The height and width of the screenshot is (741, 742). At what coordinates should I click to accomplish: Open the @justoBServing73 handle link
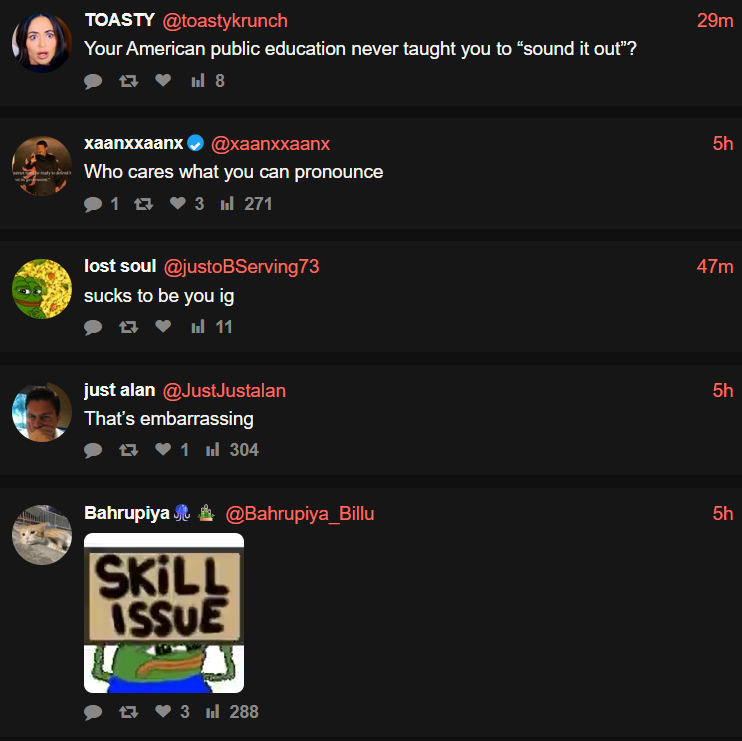pos(241,266)
